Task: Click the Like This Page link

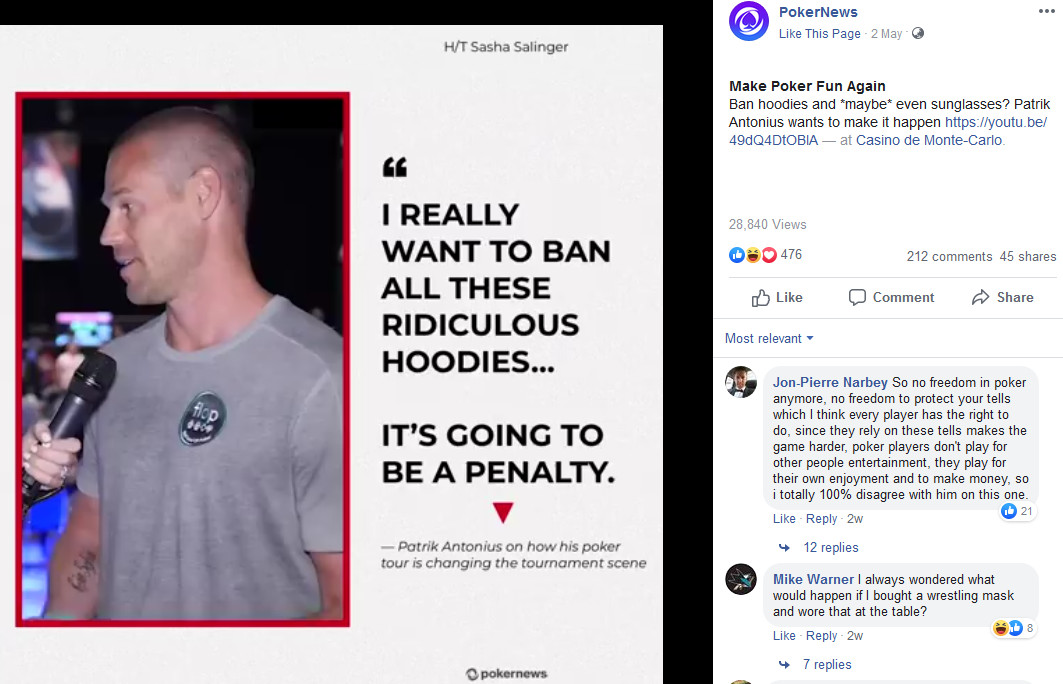Action: coord(820,34)
